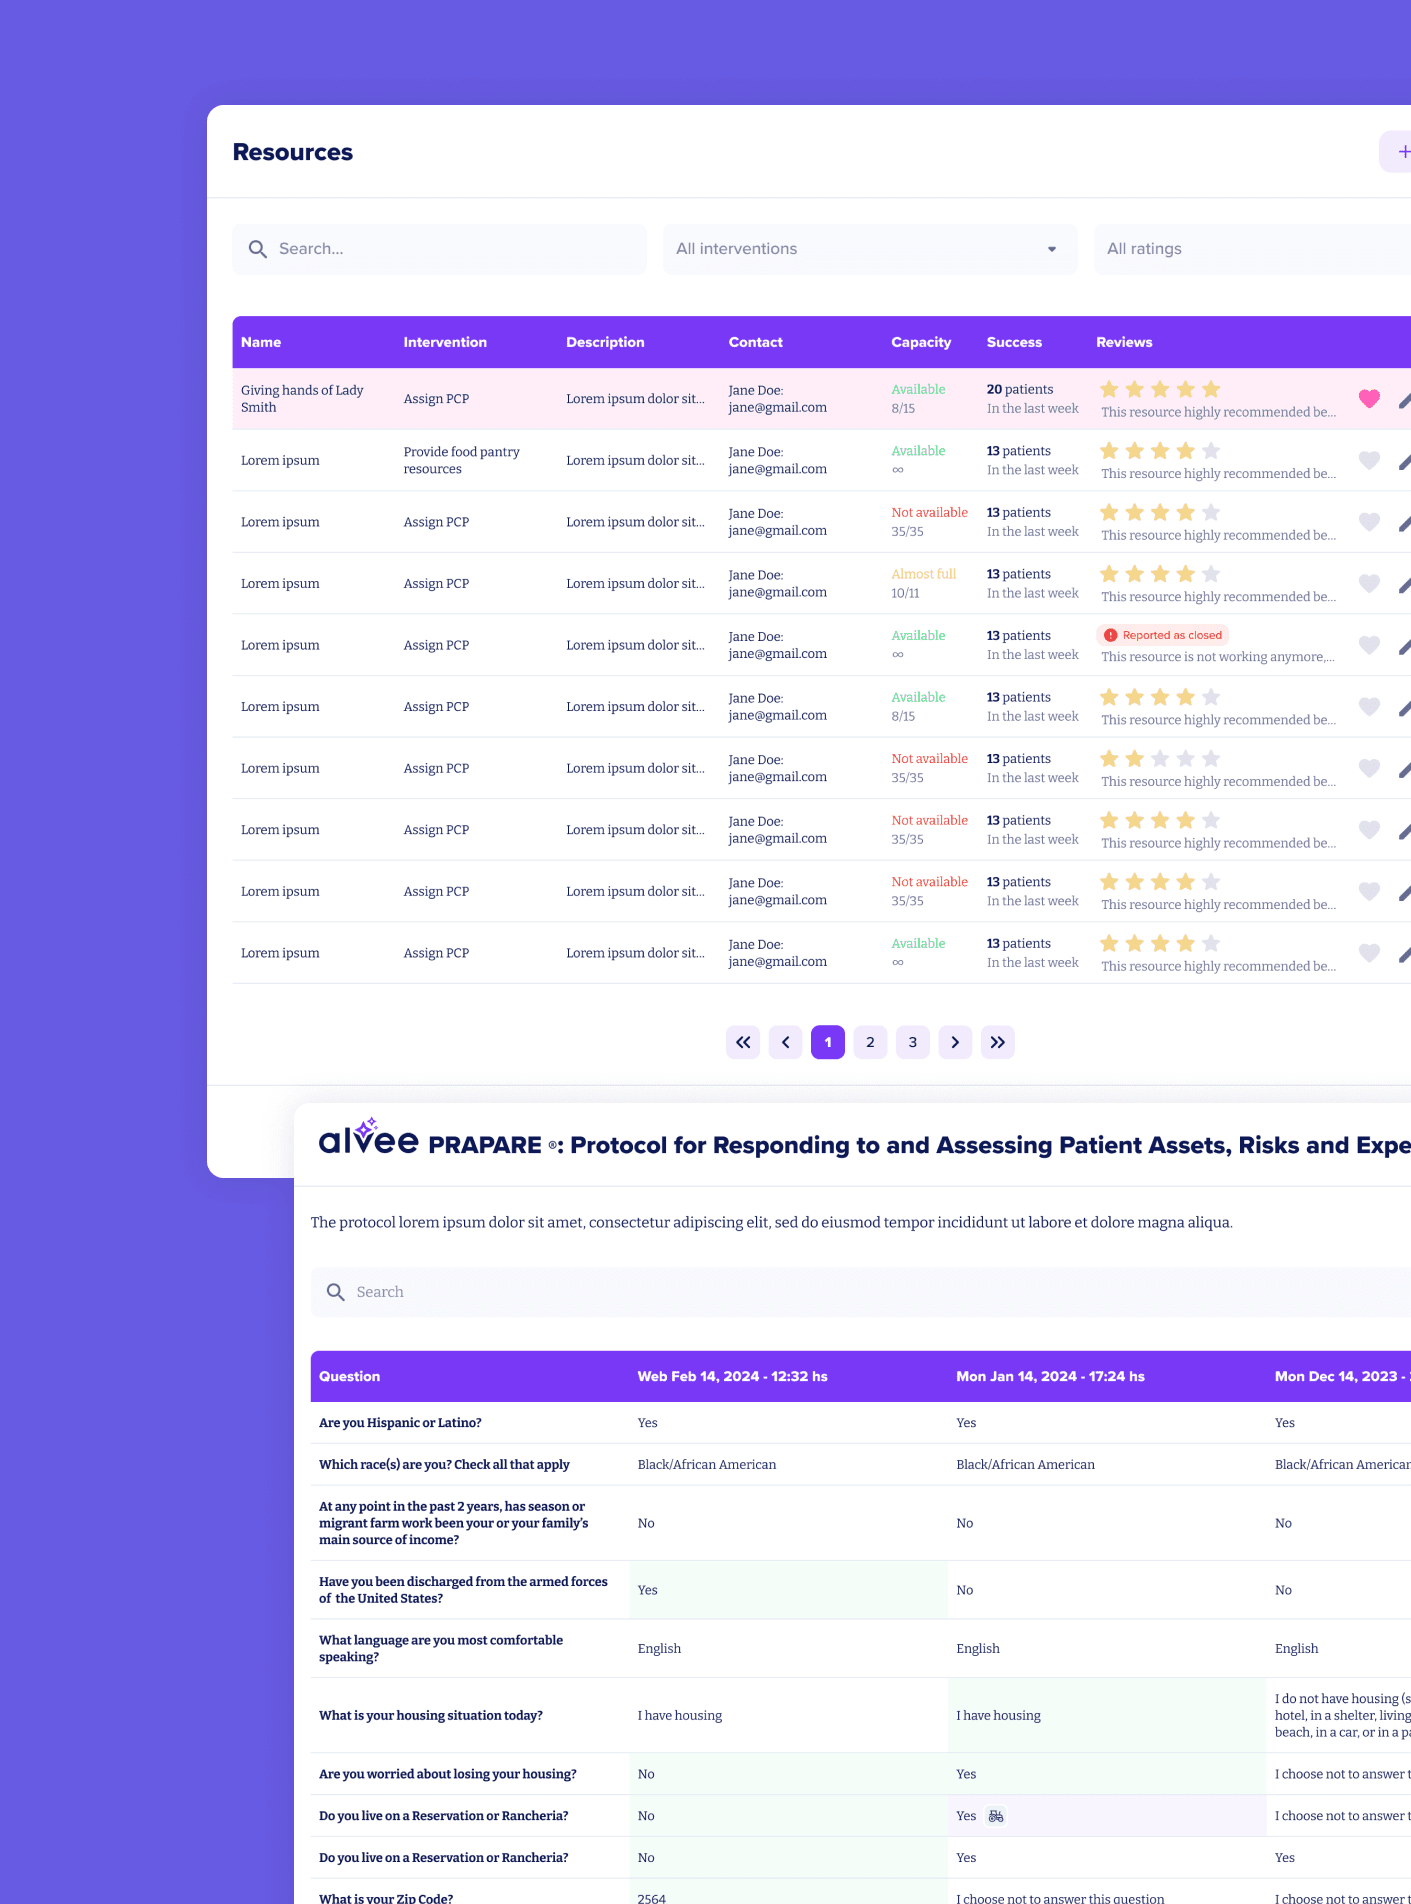The image size is (1411, 1904).
Task: Click the magnifier icon in Resources search
Action: click(257, 249)
